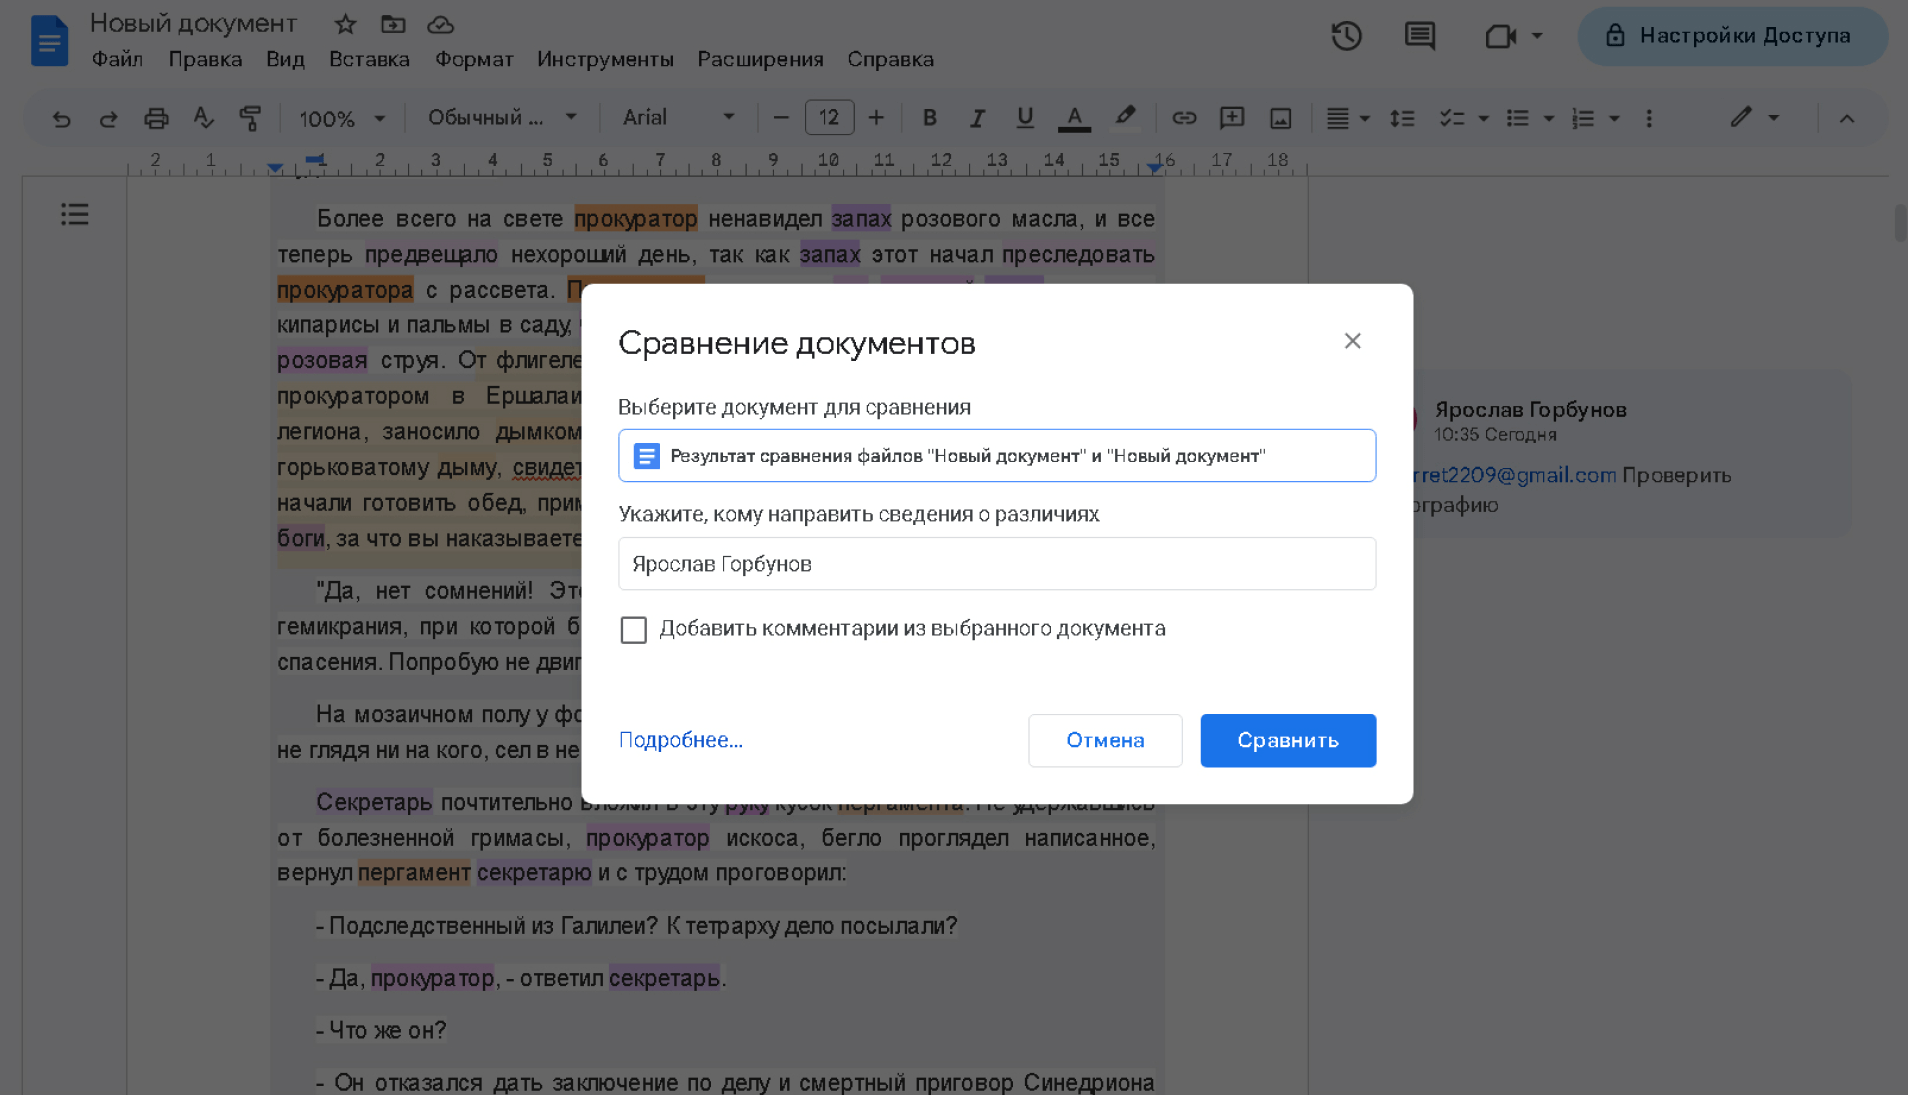The image size is (1908, 1095).
Task: Open the paragraph style dropdown
Action: (502, 118)
